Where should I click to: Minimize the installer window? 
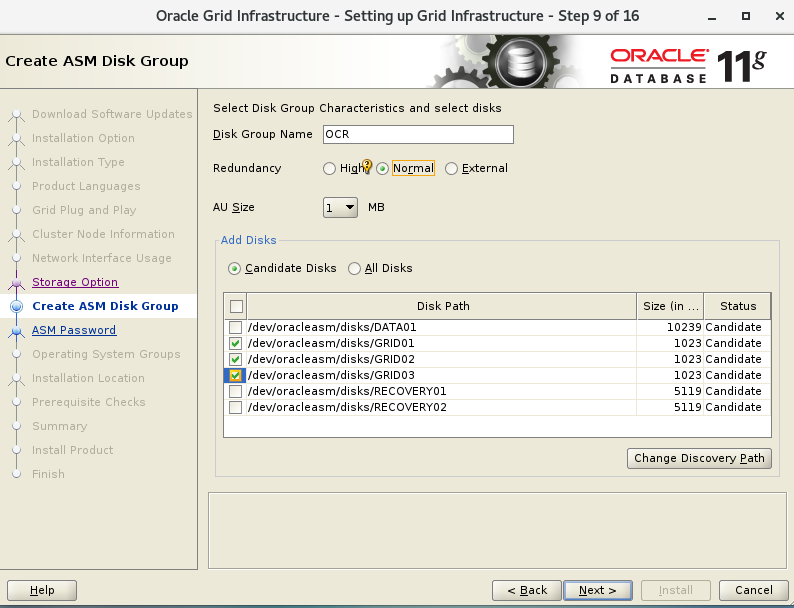coord(712,16)
